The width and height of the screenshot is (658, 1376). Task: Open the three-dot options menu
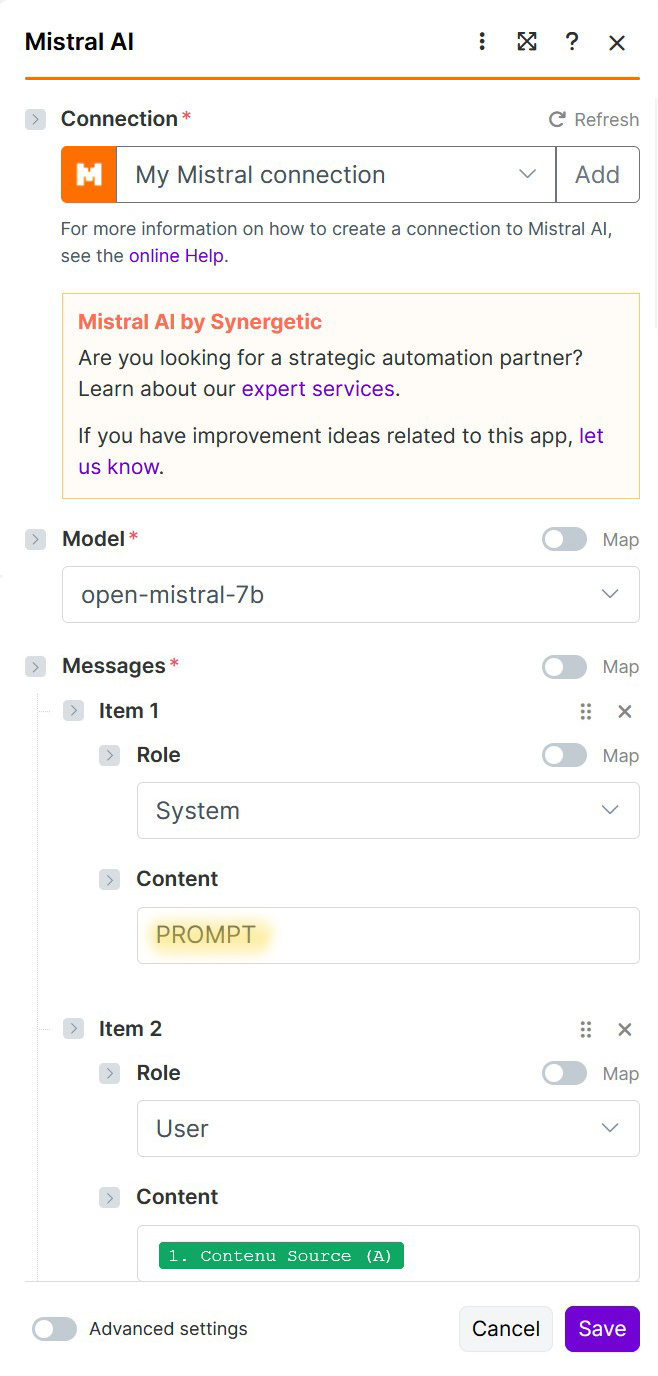tap(482, 42)
